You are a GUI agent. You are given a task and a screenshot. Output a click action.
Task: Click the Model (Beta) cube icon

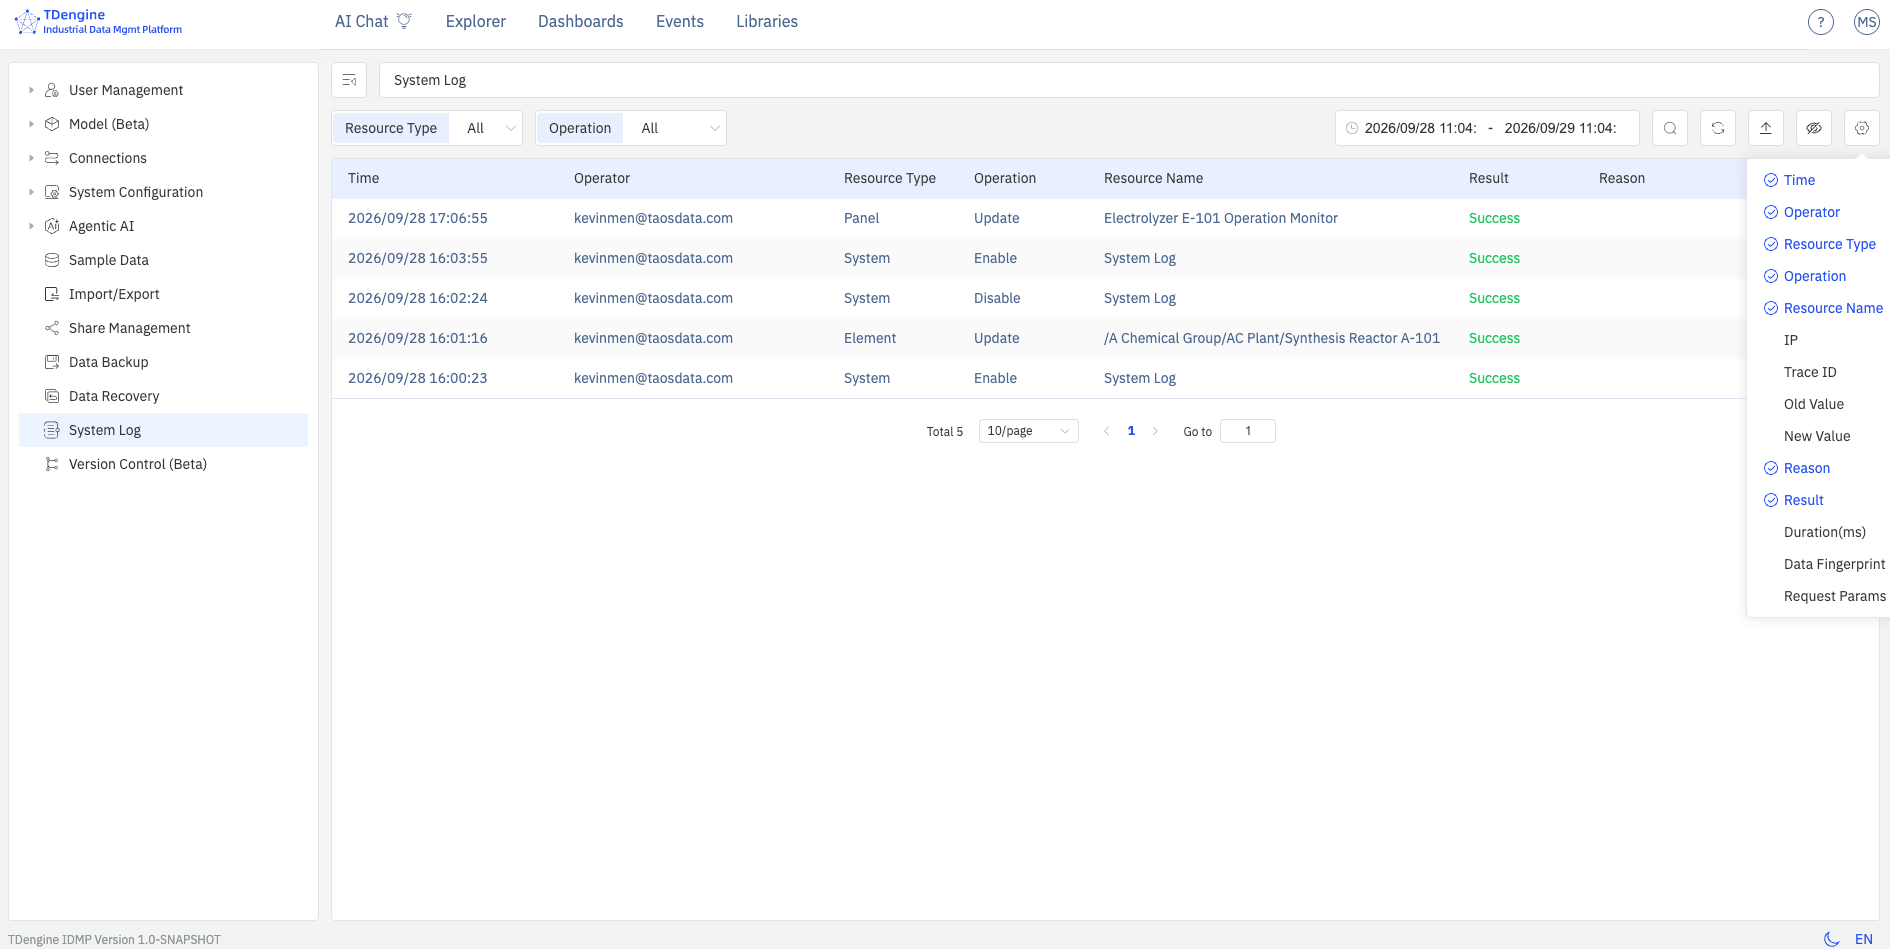pos(52,124)
